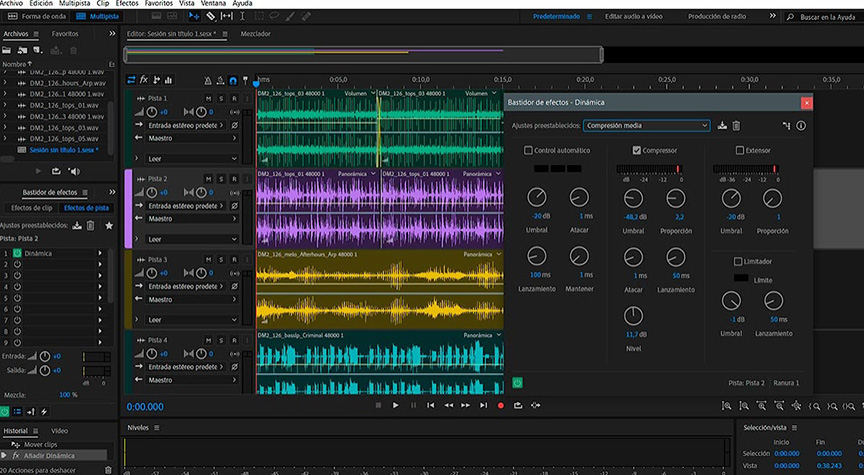Enable the Limitador checkbox
Viewport: 864px width, 475px height.
pyautogui.click(x=739, y=261)
